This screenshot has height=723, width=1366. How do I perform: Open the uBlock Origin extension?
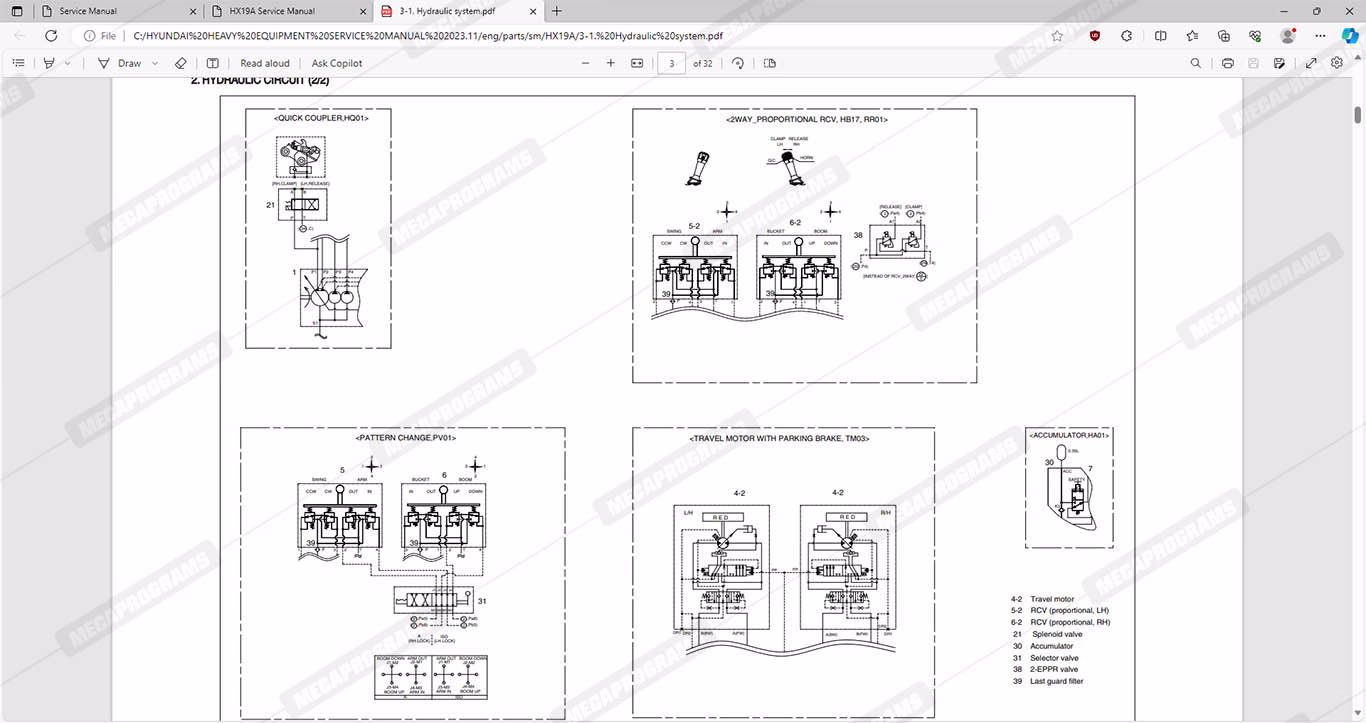point(1095,35)
